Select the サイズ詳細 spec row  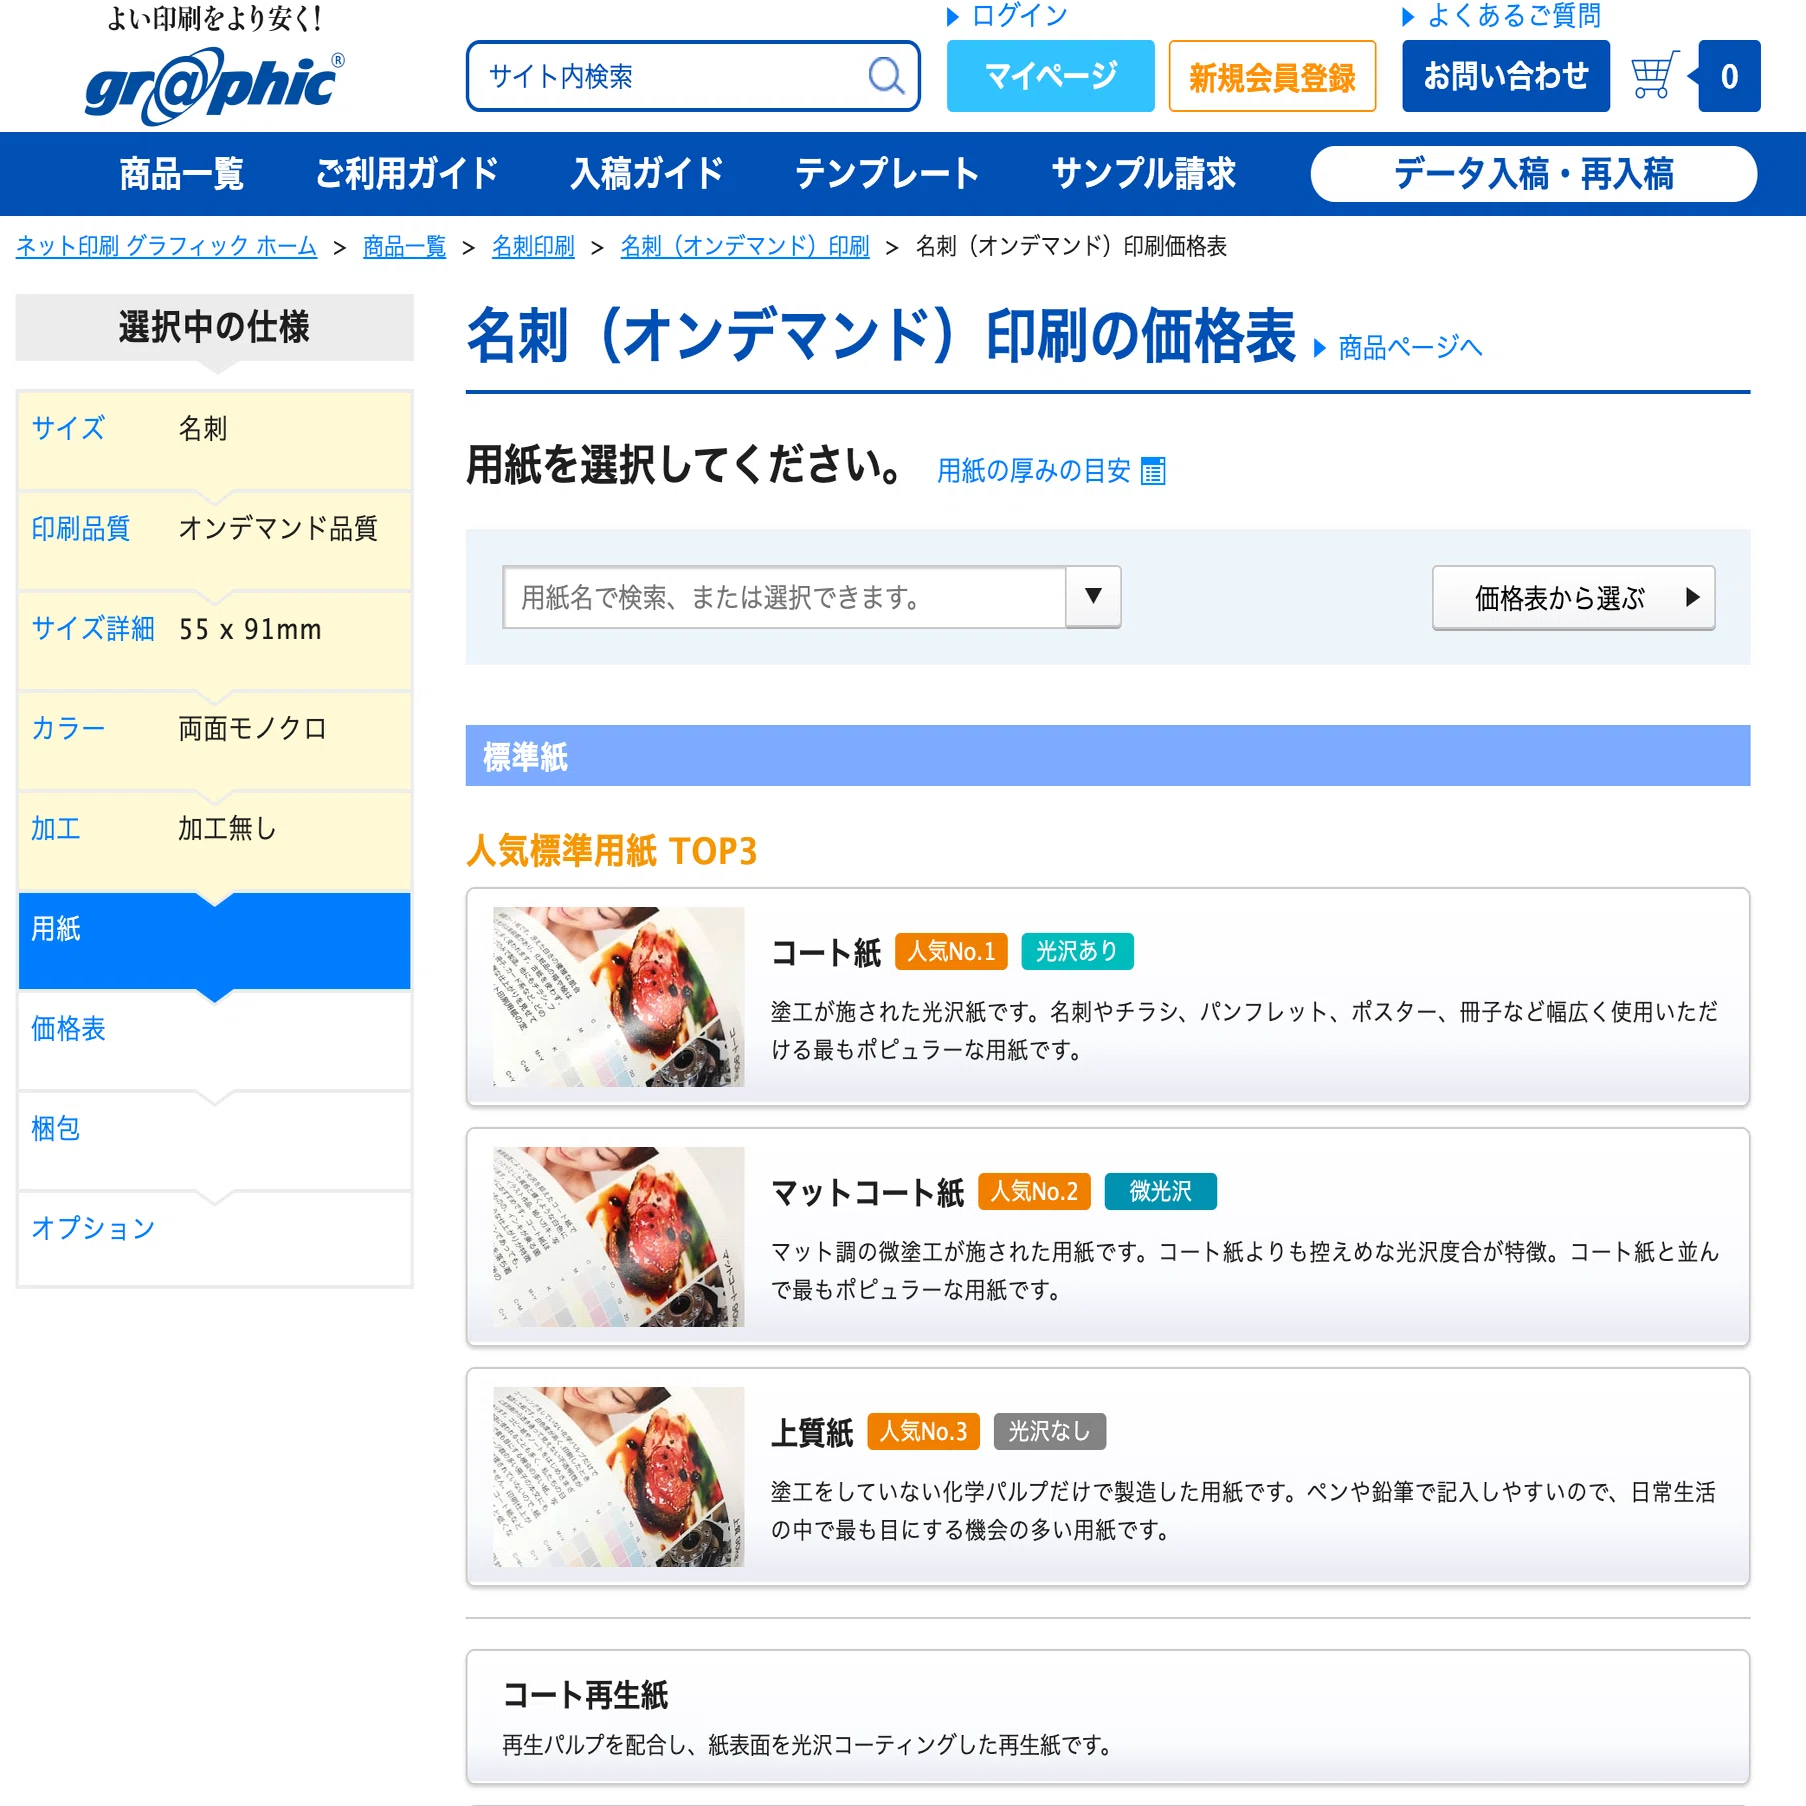coord(214,640)
